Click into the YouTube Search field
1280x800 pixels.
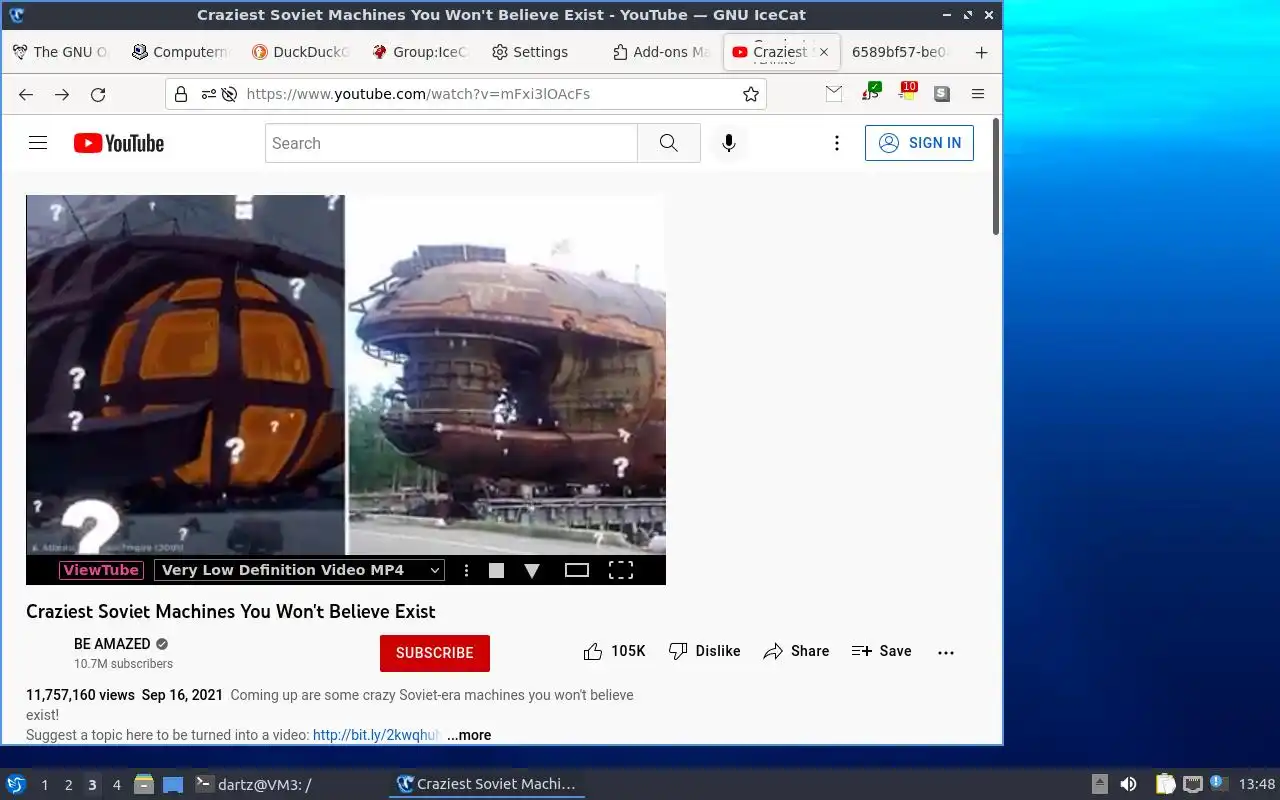pyautogui.click(x=451, y=143)
